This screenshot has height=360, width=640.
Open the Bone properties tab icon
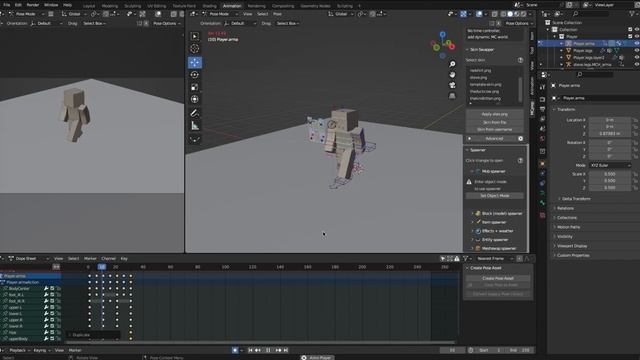point(542,203)
